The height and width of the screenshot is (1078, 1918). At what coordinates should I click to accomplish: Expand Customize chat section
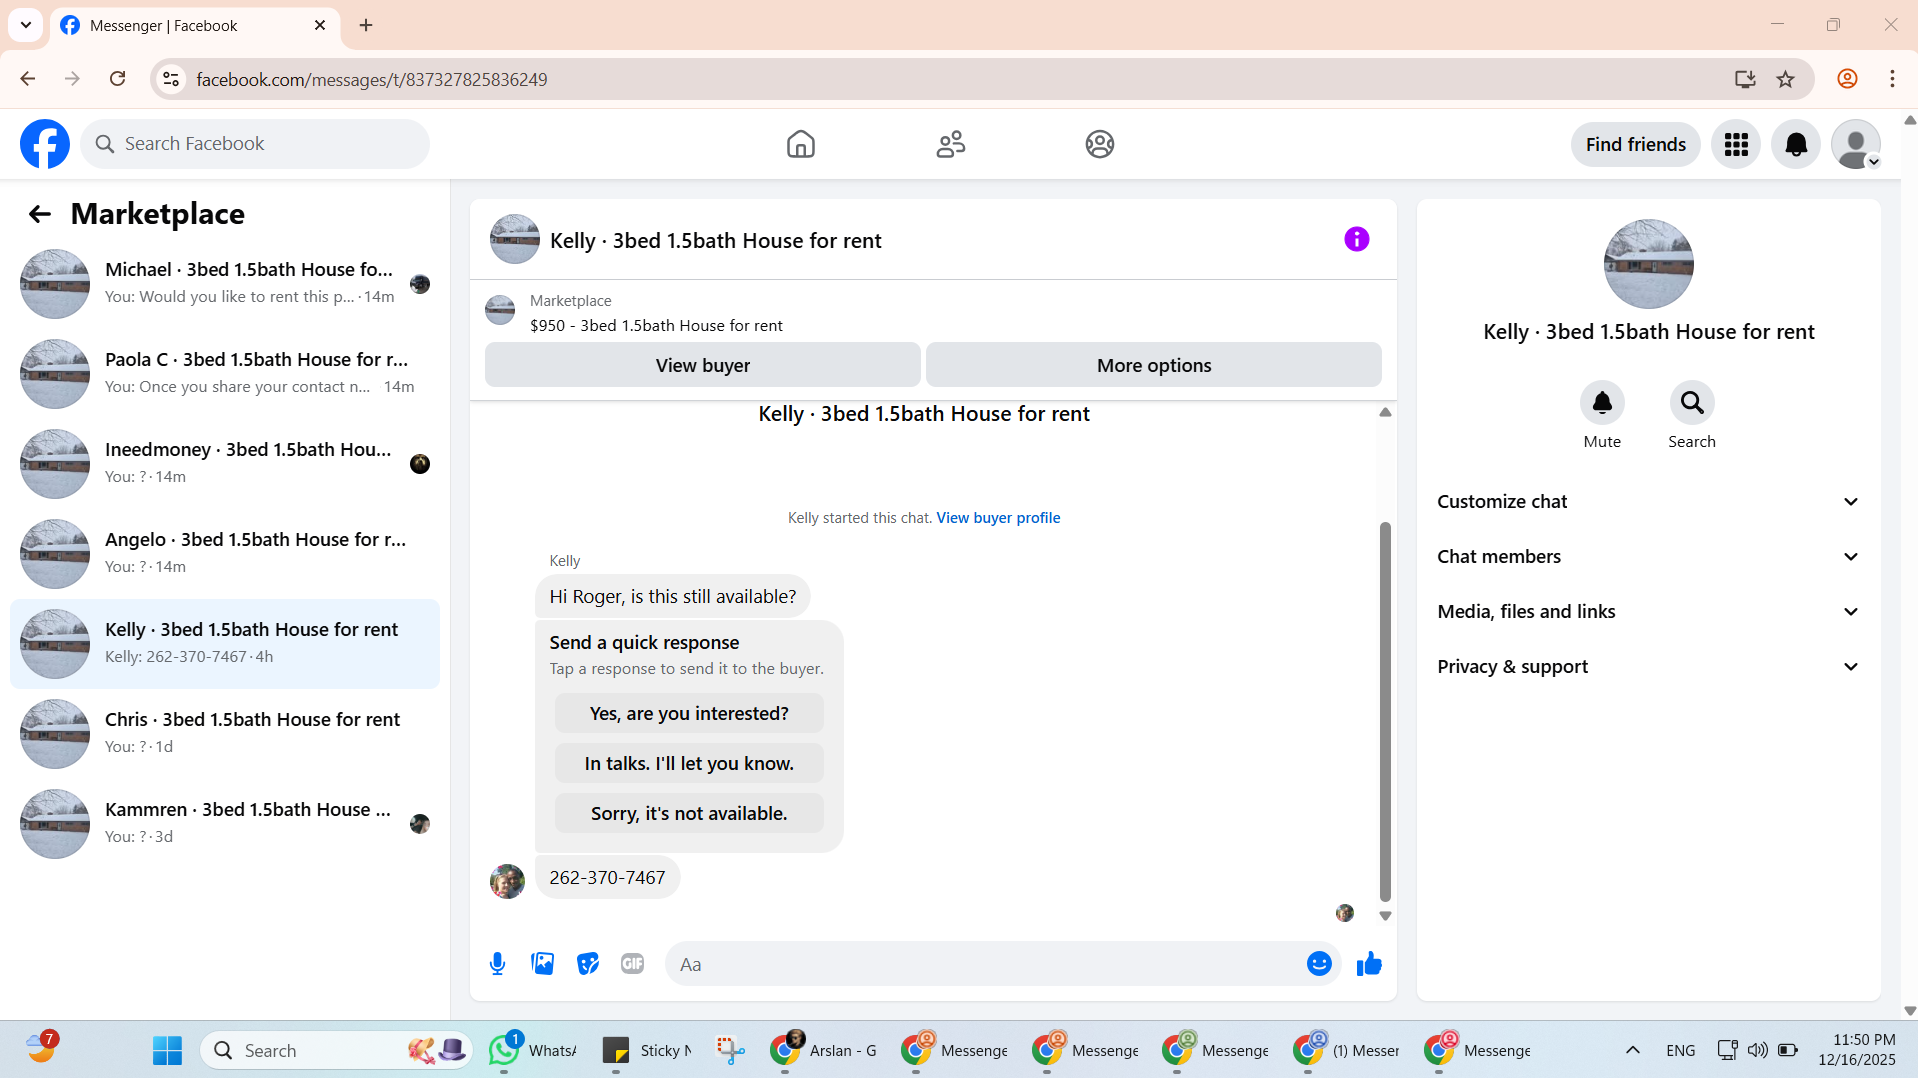[x=1648, y=502]
